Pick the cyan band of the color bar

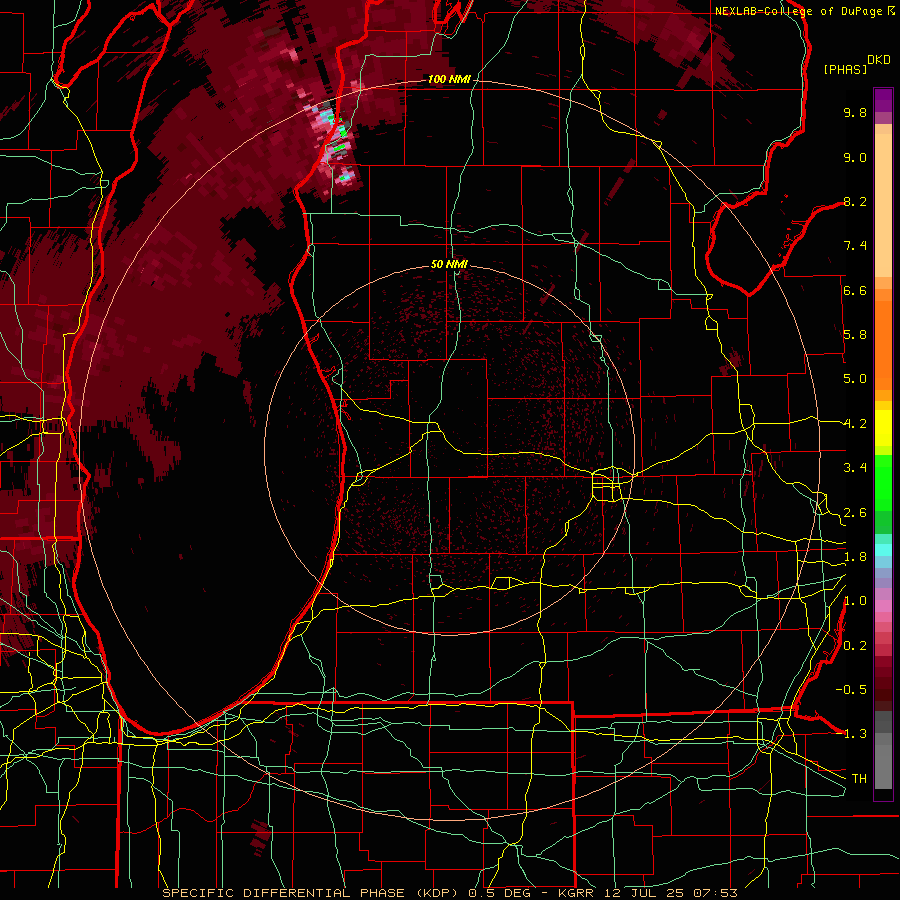tap(883, 550)
